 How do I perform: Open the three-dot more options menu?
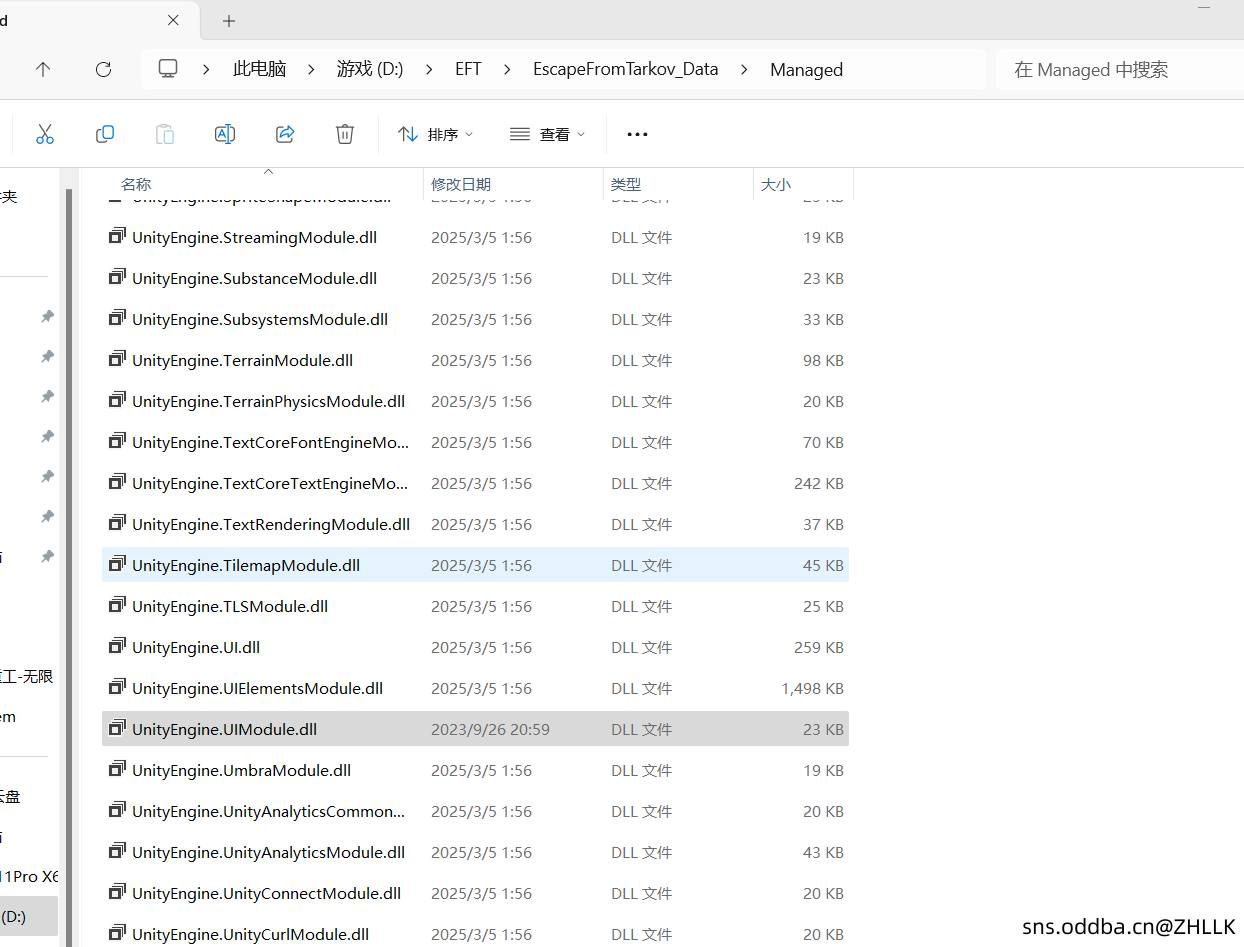click(x=637, y=134)
